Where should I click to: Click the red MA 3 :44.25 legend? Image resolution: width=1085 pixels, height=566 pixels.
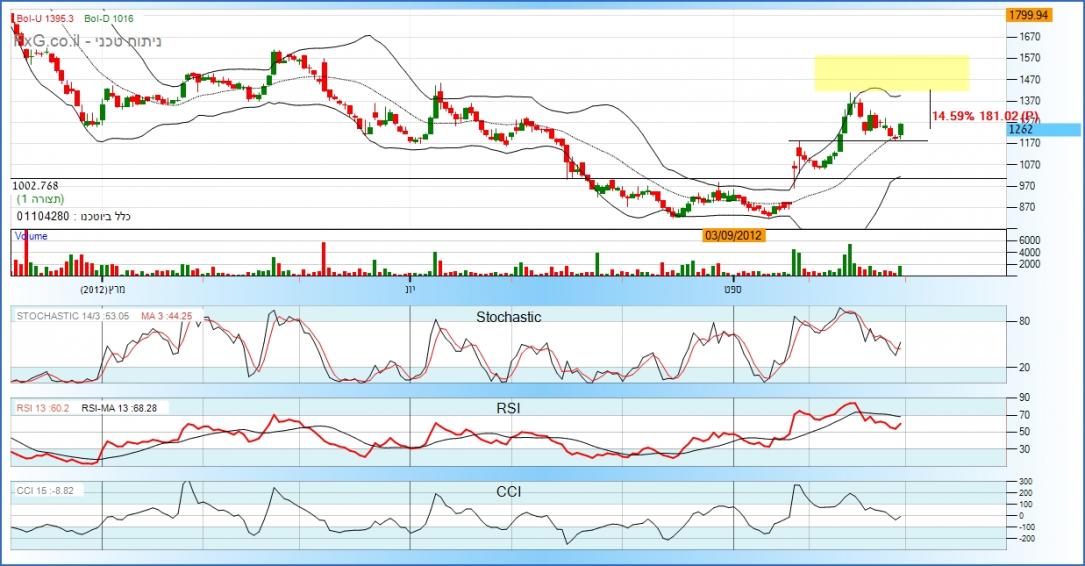165,316
